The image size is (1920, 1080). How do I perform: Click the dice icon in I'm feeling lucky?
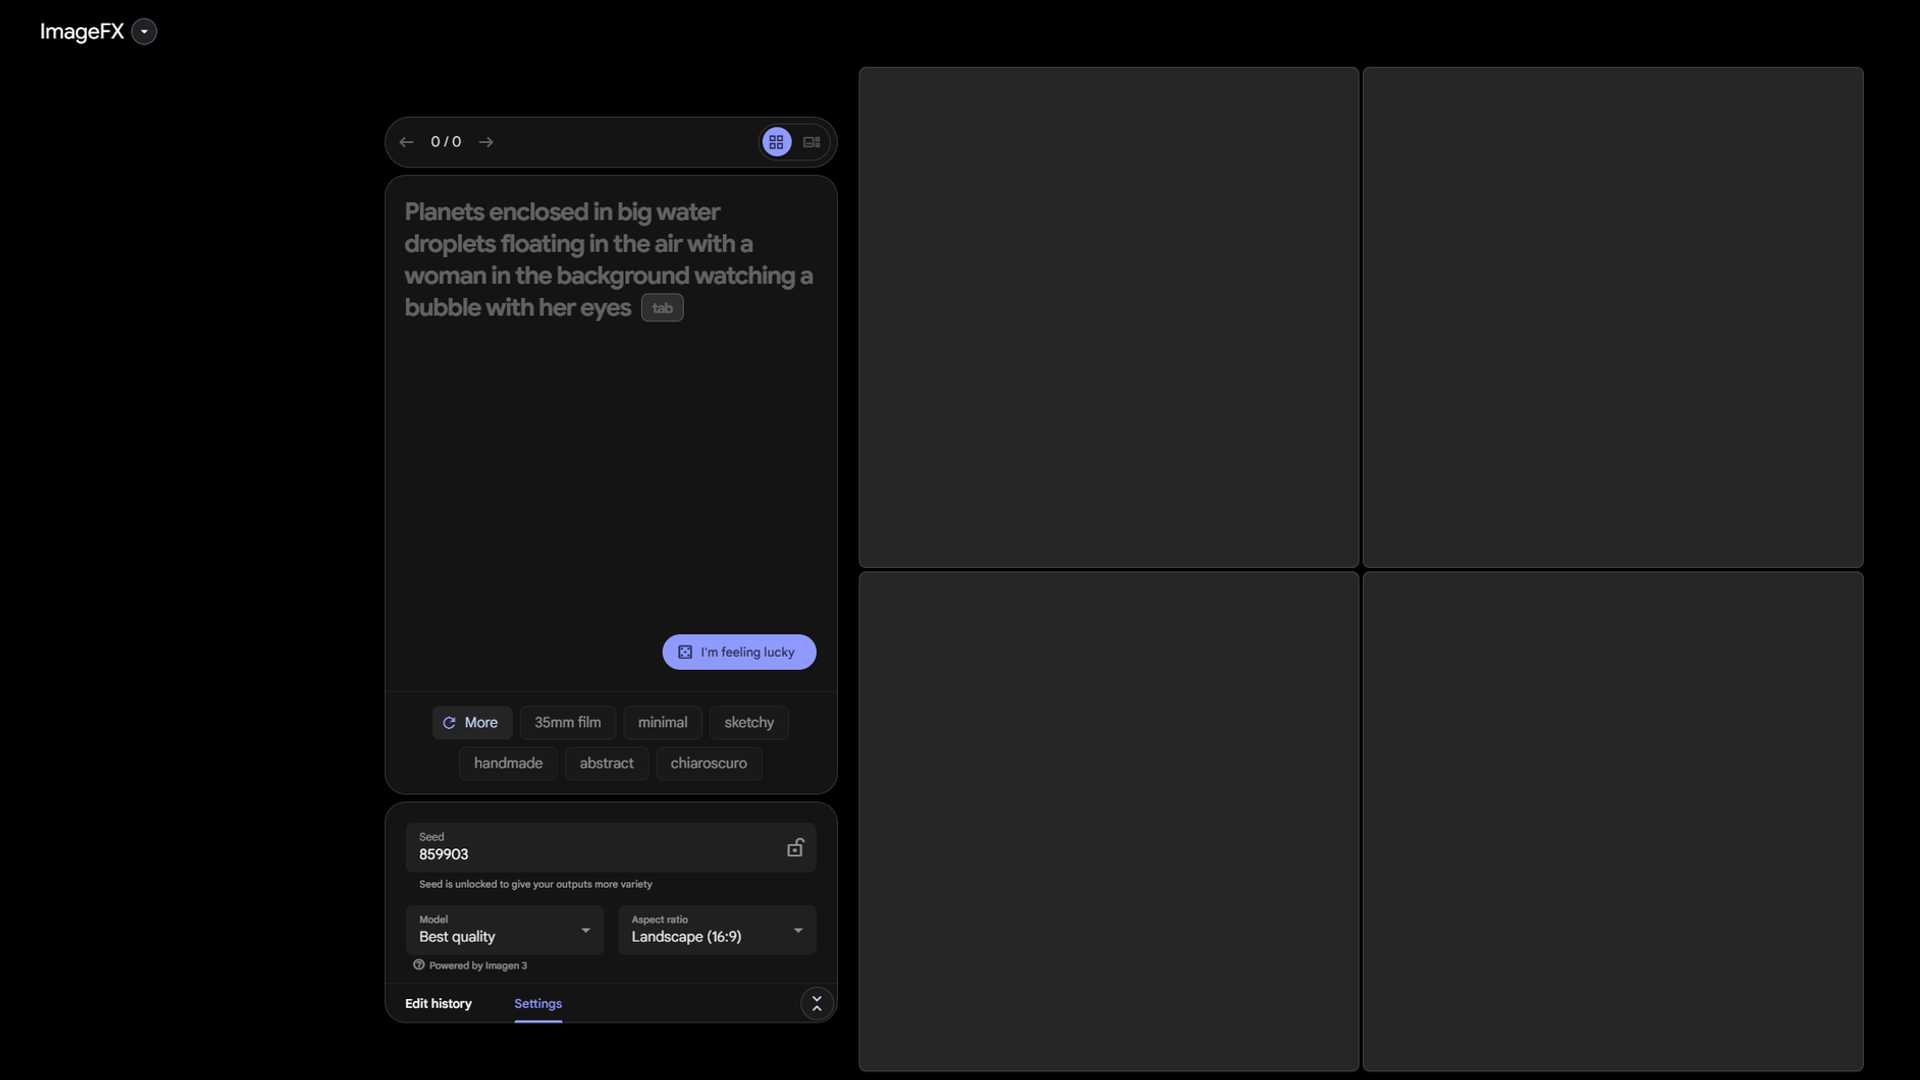[684, 651]
